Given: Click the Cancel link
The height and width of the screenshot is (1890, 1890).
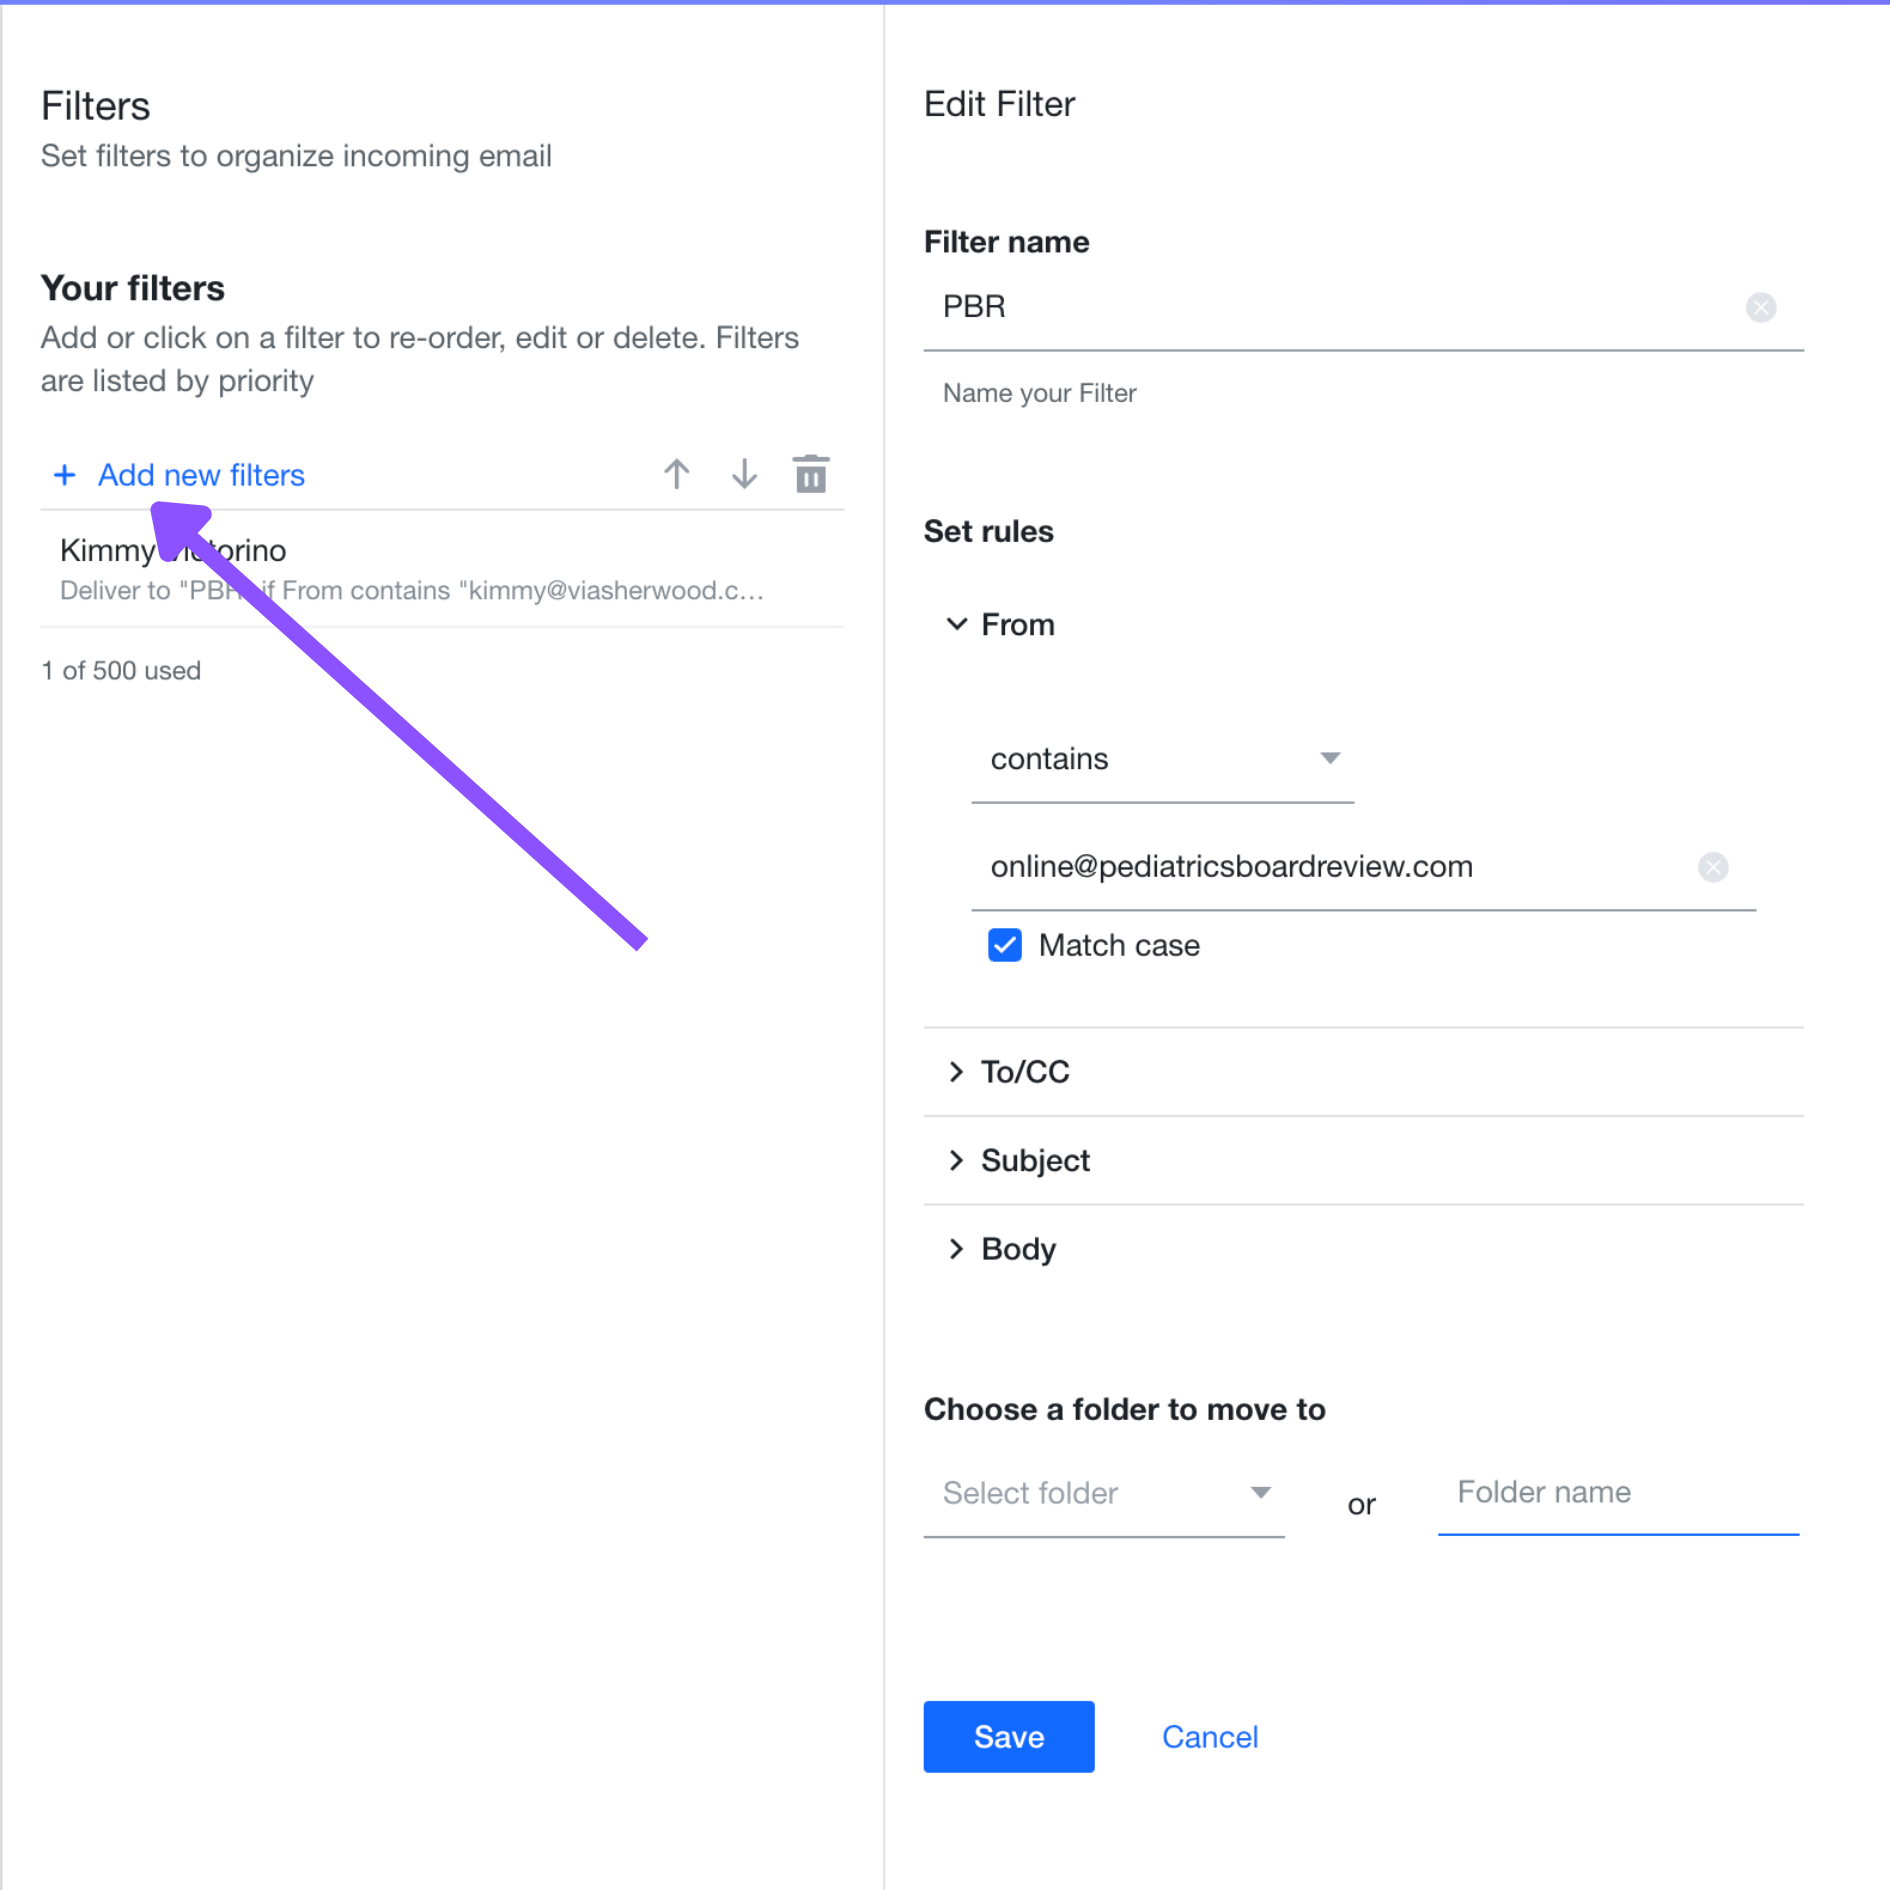Looking at the screenshot, I should coord(1209,1736).
